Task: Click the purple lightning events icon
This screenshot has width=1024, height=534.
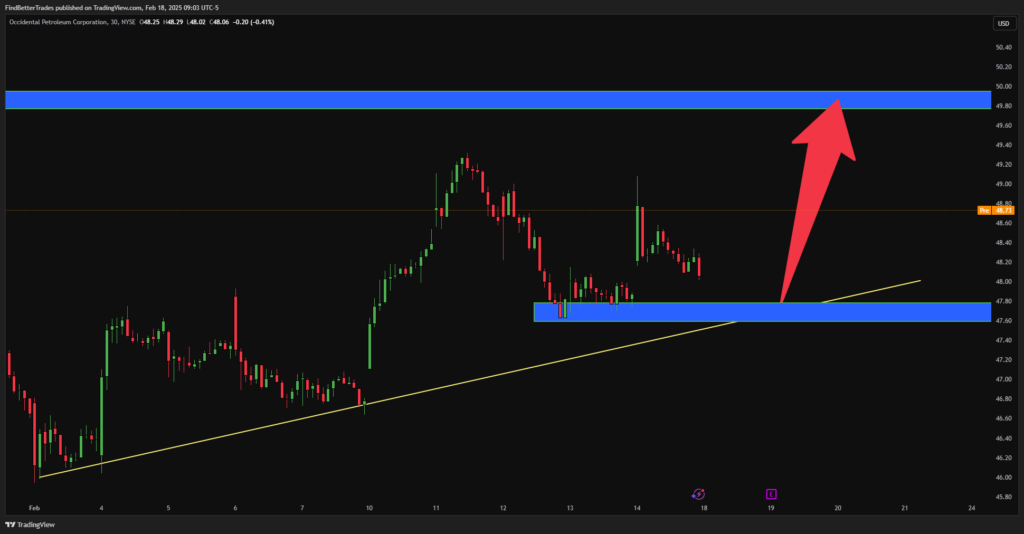Action: (x=698, y=494)
